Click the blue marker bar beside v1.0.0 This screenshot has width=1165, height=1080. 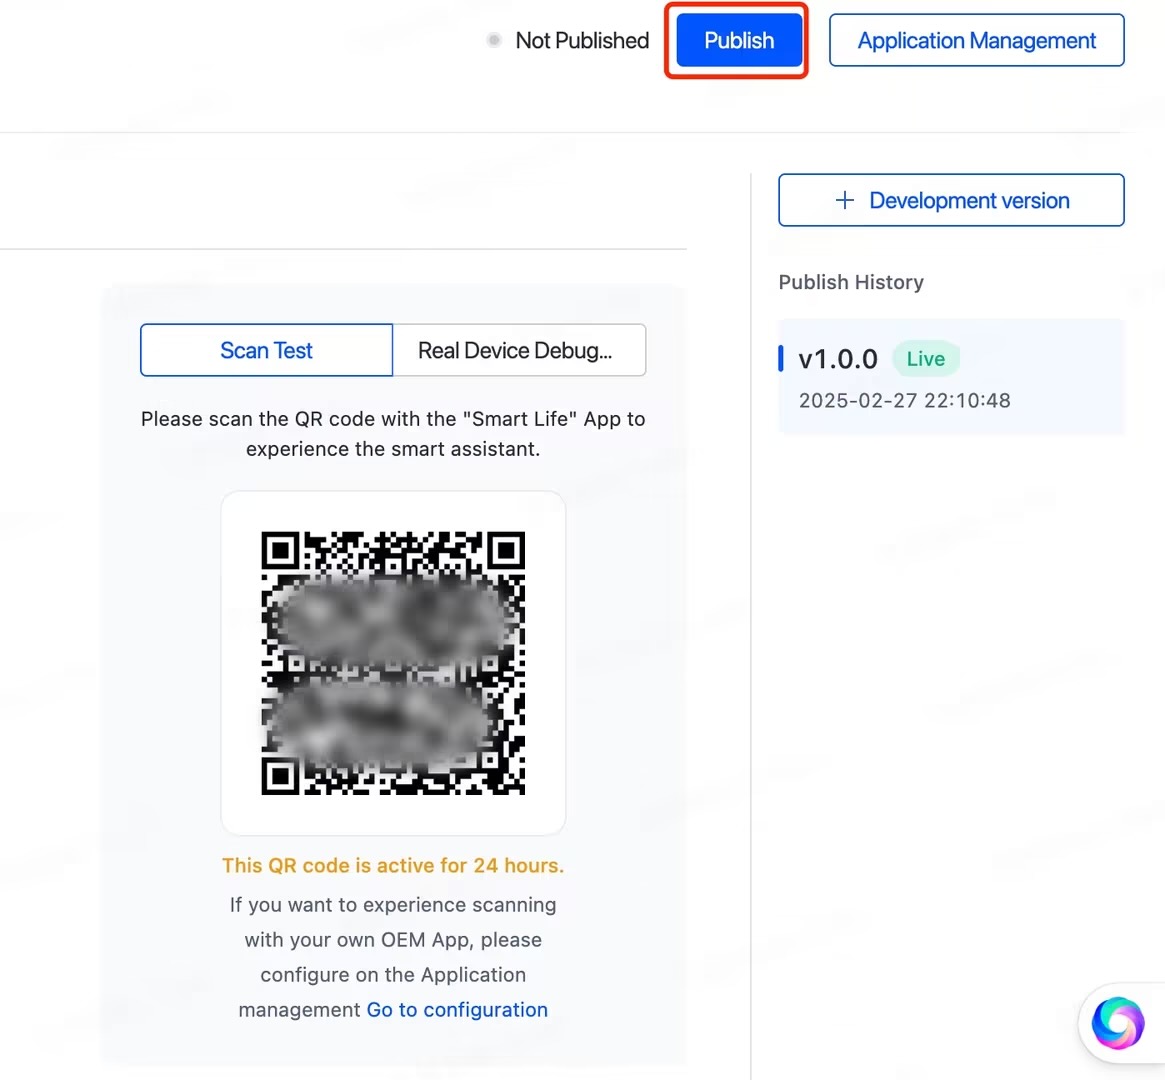click(781, 358)
